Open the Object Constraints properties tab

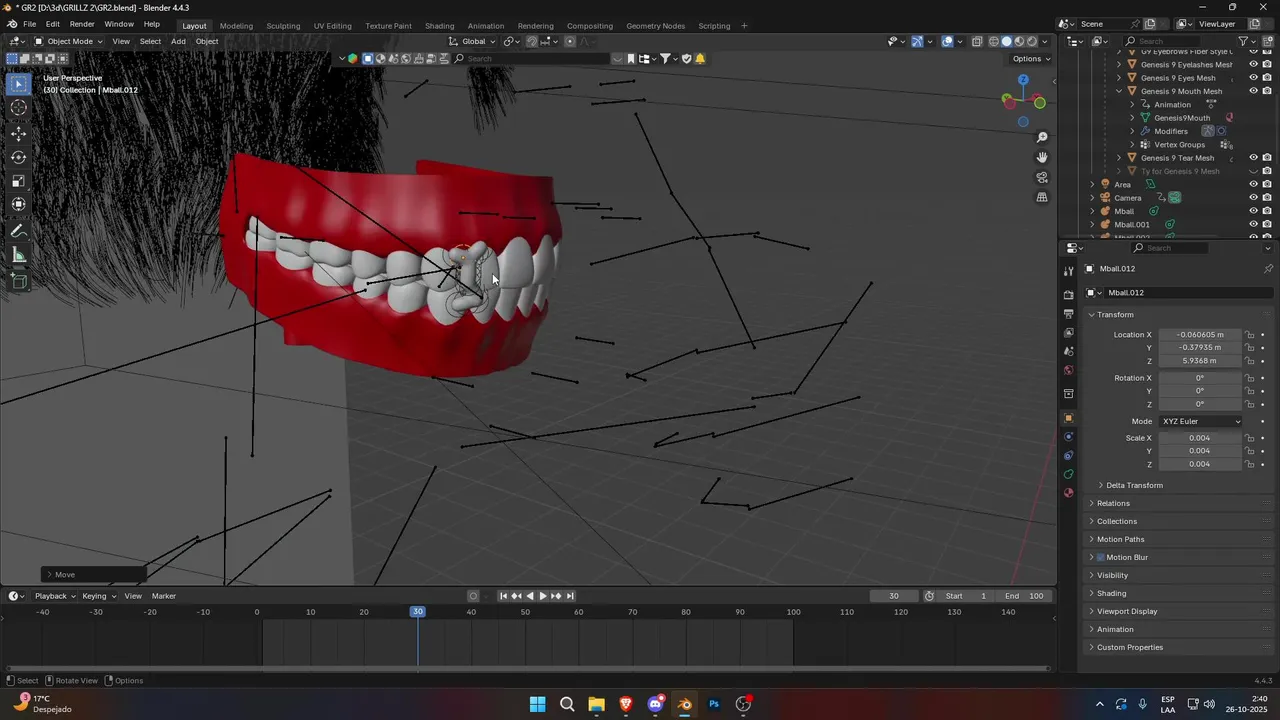[x=1068, y=456]
